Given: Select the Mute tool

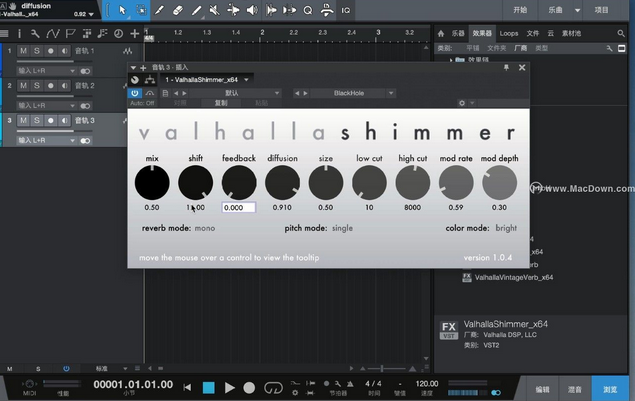Looking at the screenshot, I should (x=215, y=10).
